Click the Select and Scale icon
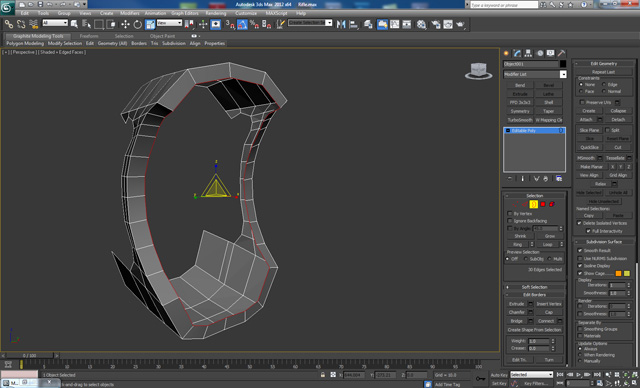Screen dimensions: 640x388 pyautogui.click(x=150, y=24)
